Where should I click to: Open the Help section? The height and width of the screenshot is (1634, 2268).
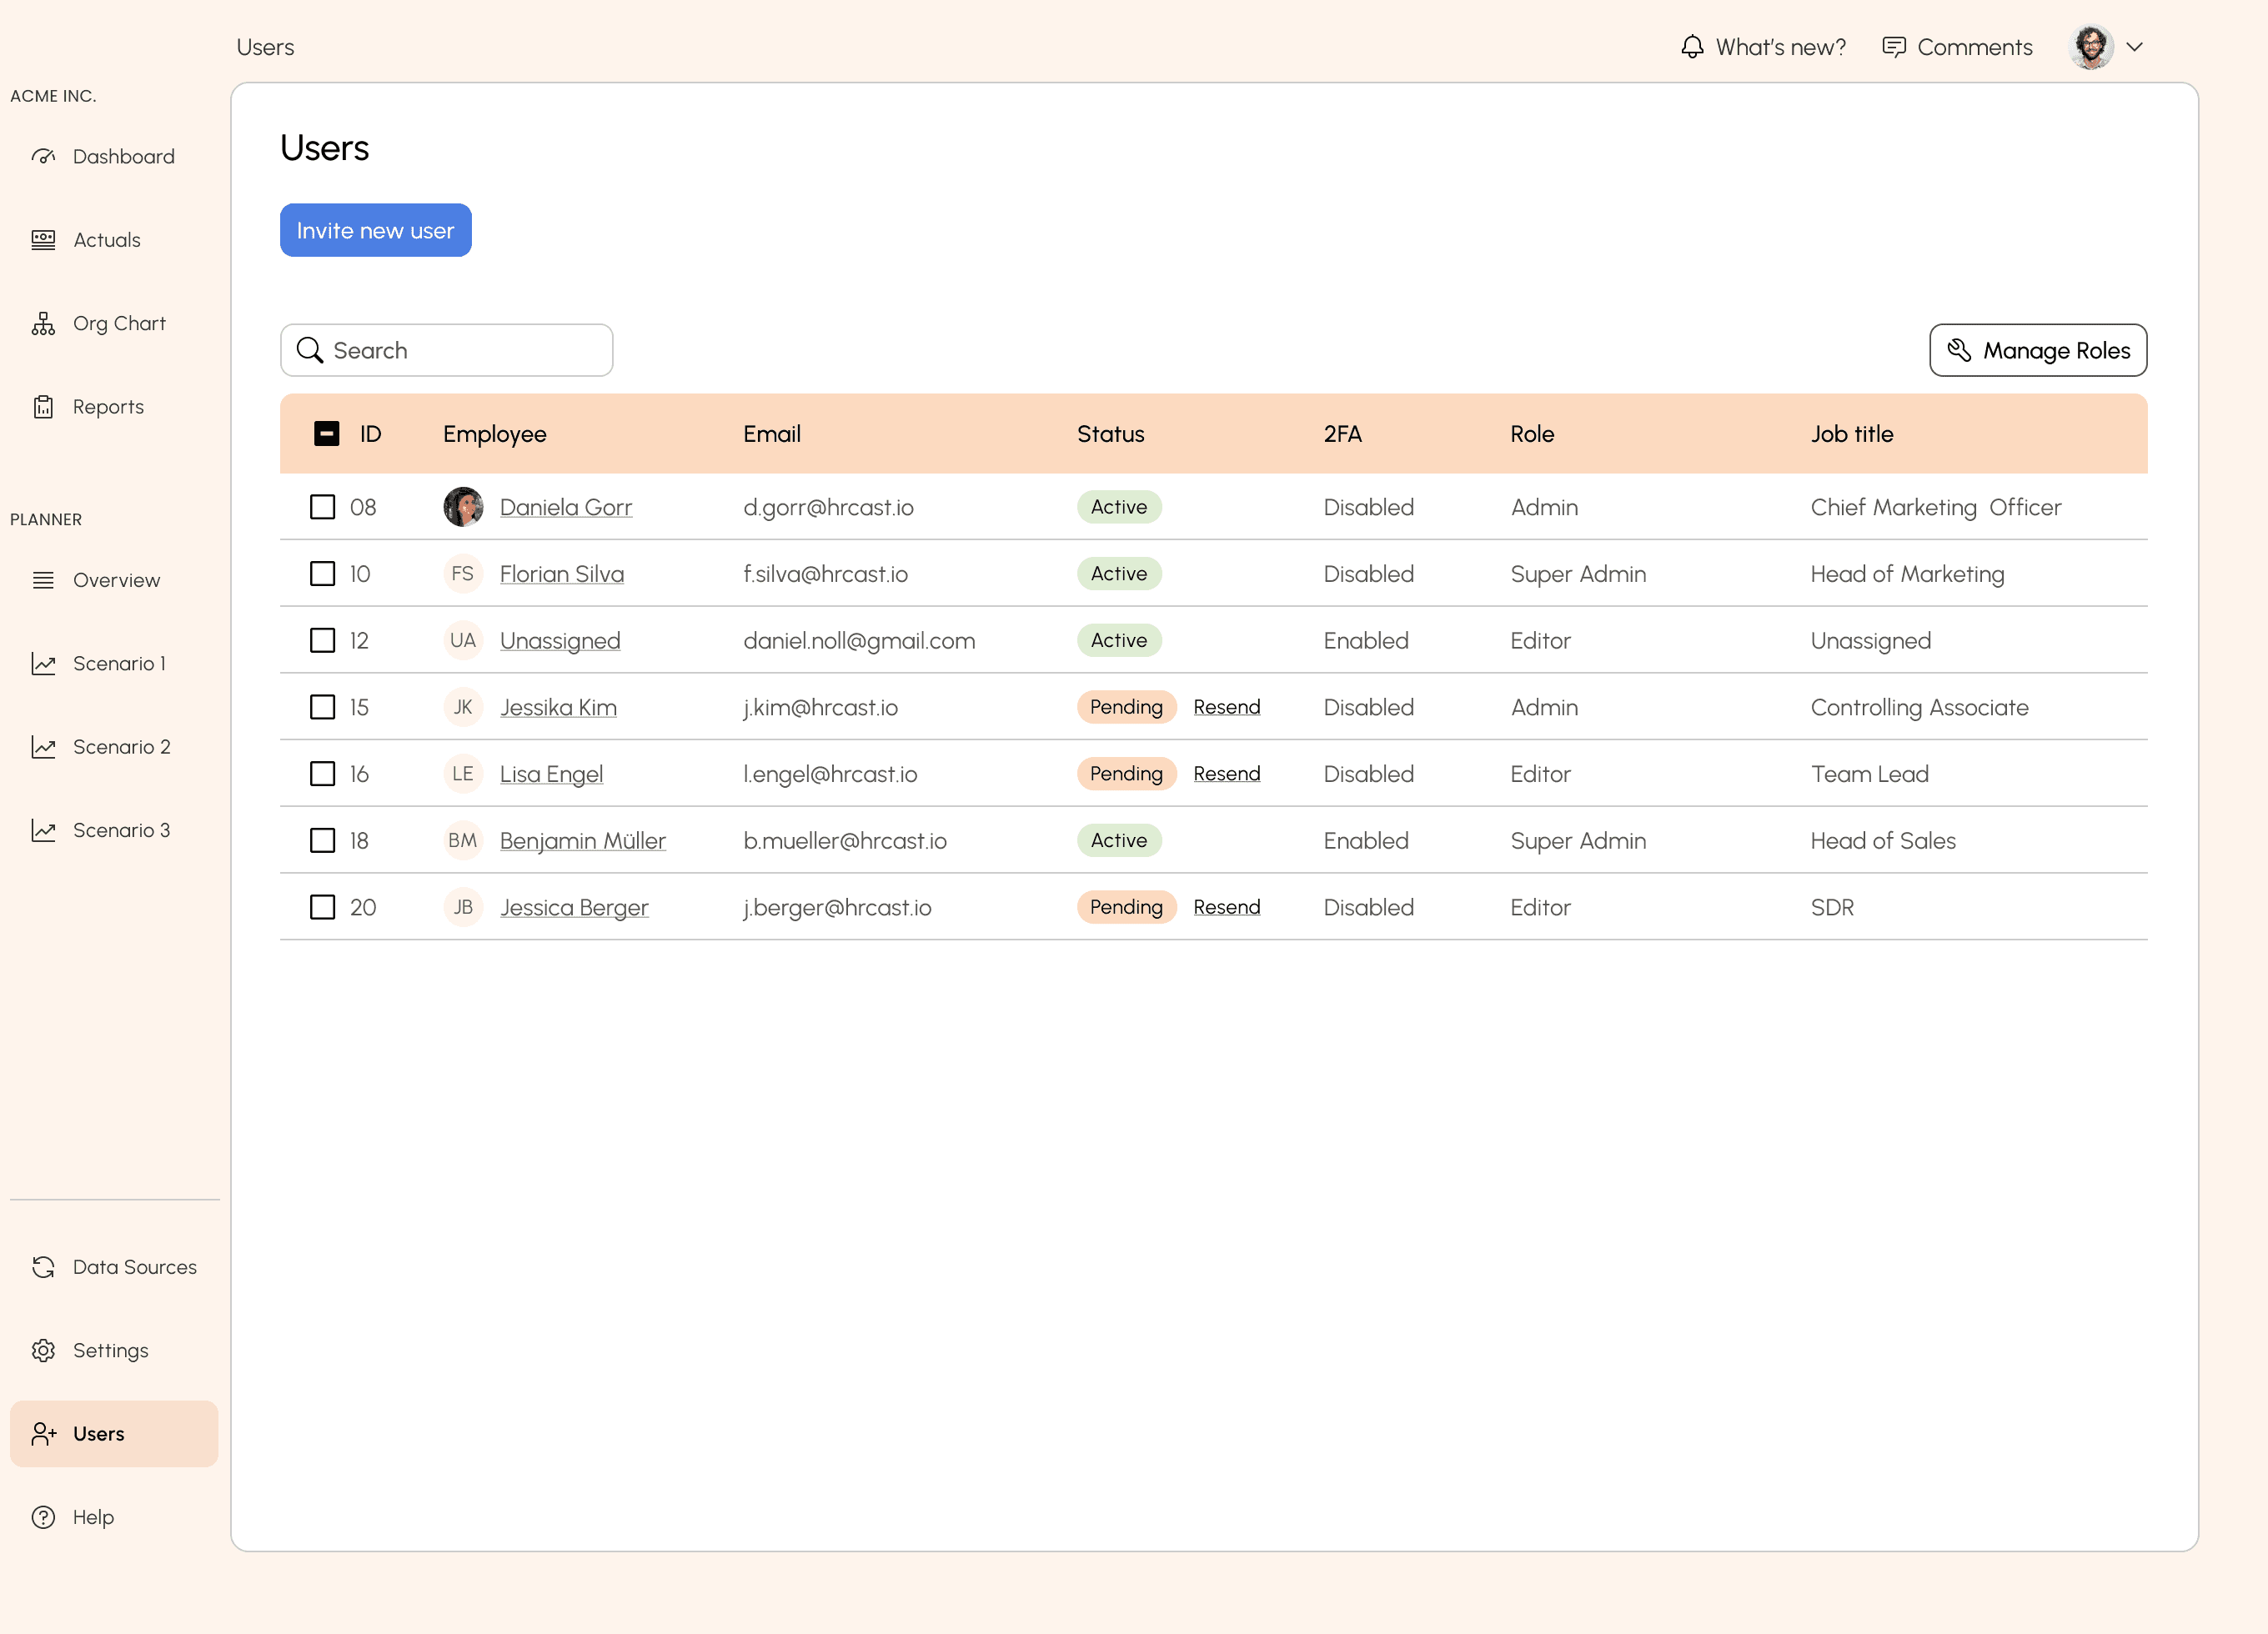pos(92,1516)
